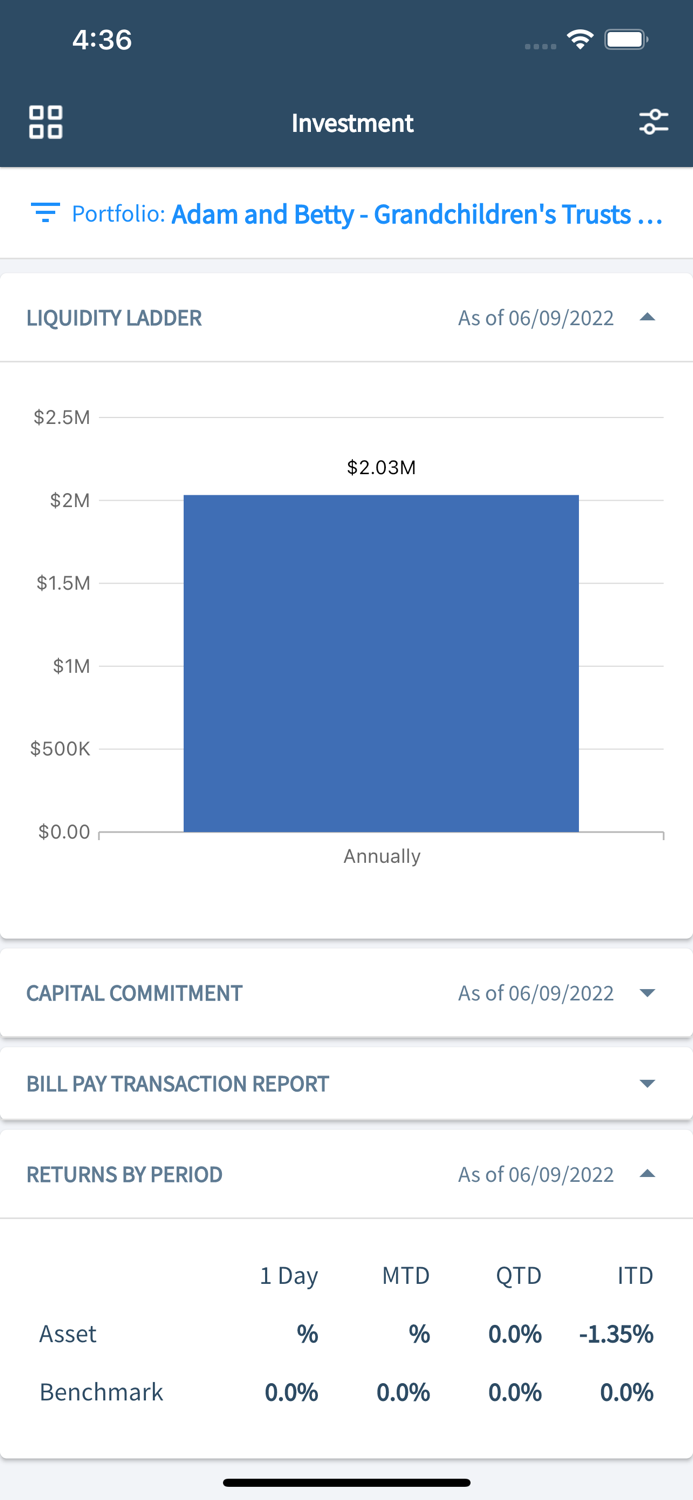693x1500 pixels.
Task: Select the Adam and Betty portfolio link
Action: coord(416,214)
